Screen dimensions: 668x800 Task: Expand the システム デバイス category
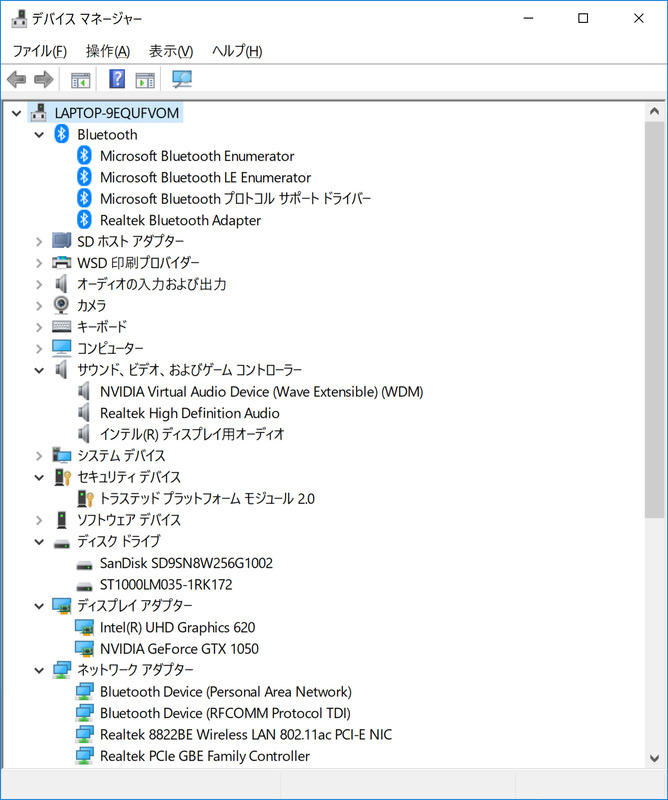pos(39,456)
